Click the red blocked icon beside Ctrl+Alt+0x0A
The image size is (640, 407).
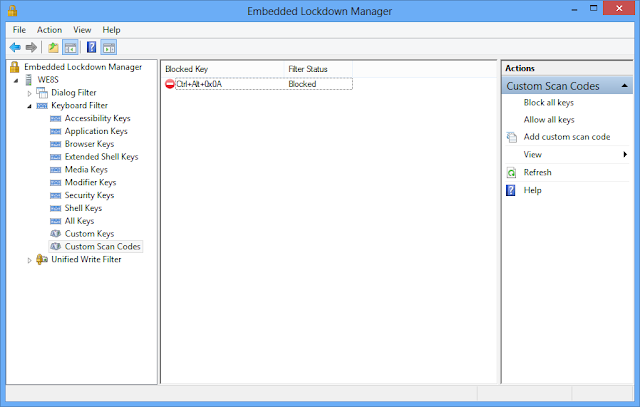pos(170,84)
